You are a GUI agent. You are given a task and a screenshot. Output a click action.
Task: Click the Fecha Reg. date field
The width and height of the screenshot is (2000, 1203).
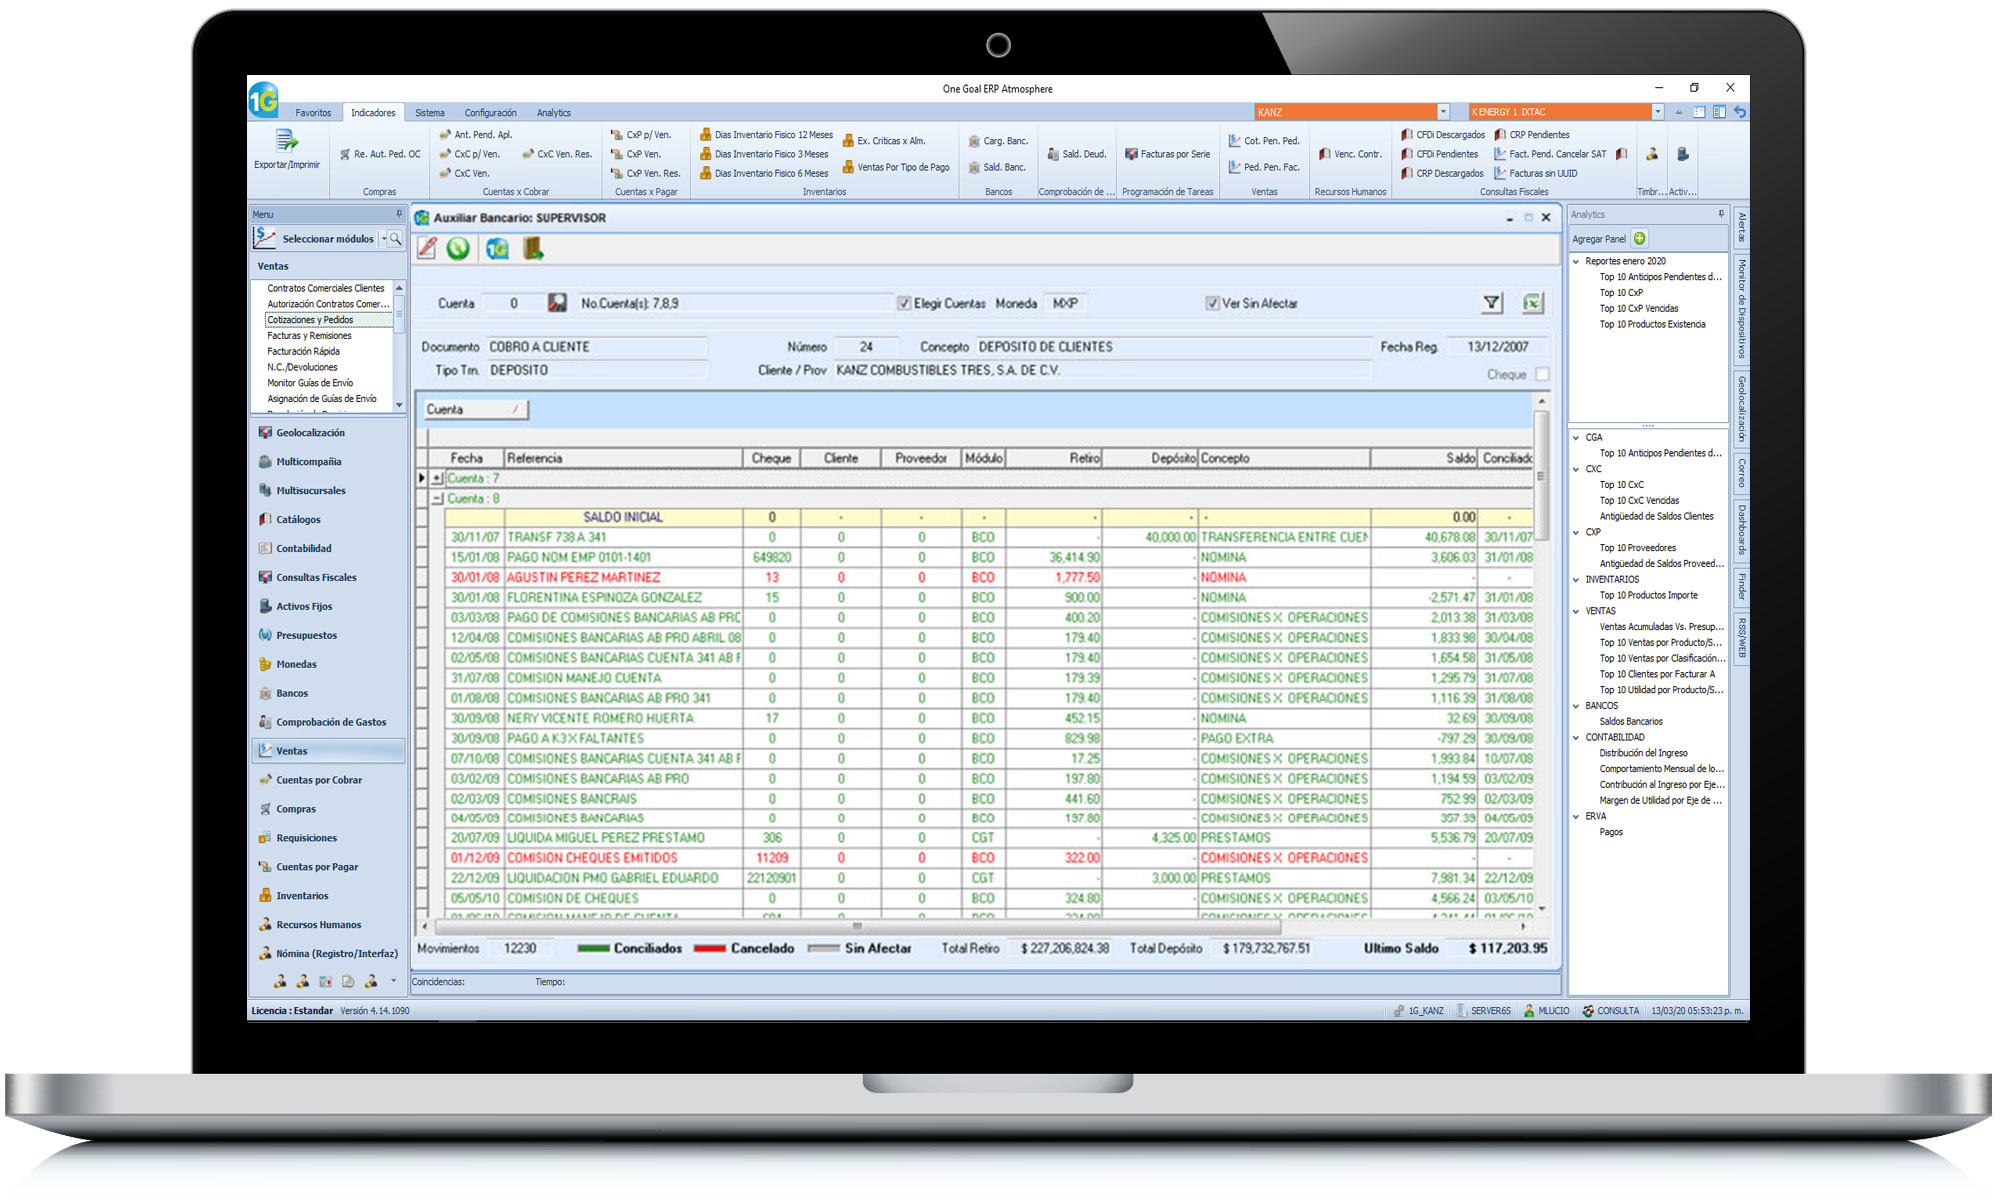(1497, 347)
